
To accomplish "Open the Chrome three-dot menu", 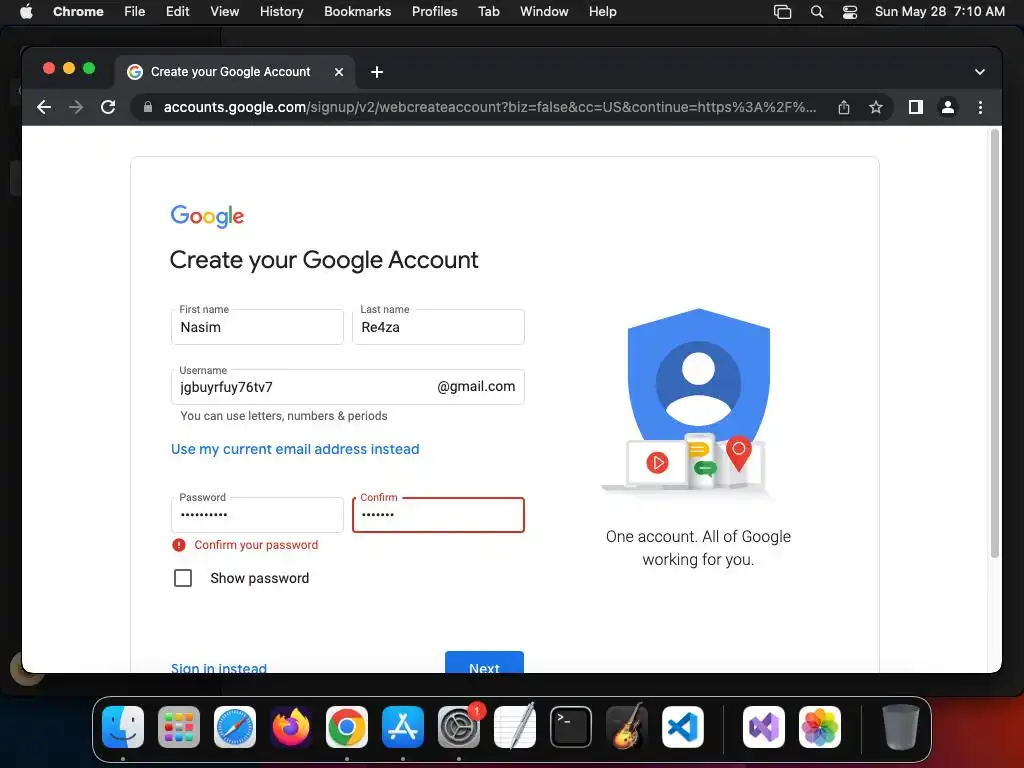I will click(980, 107).
